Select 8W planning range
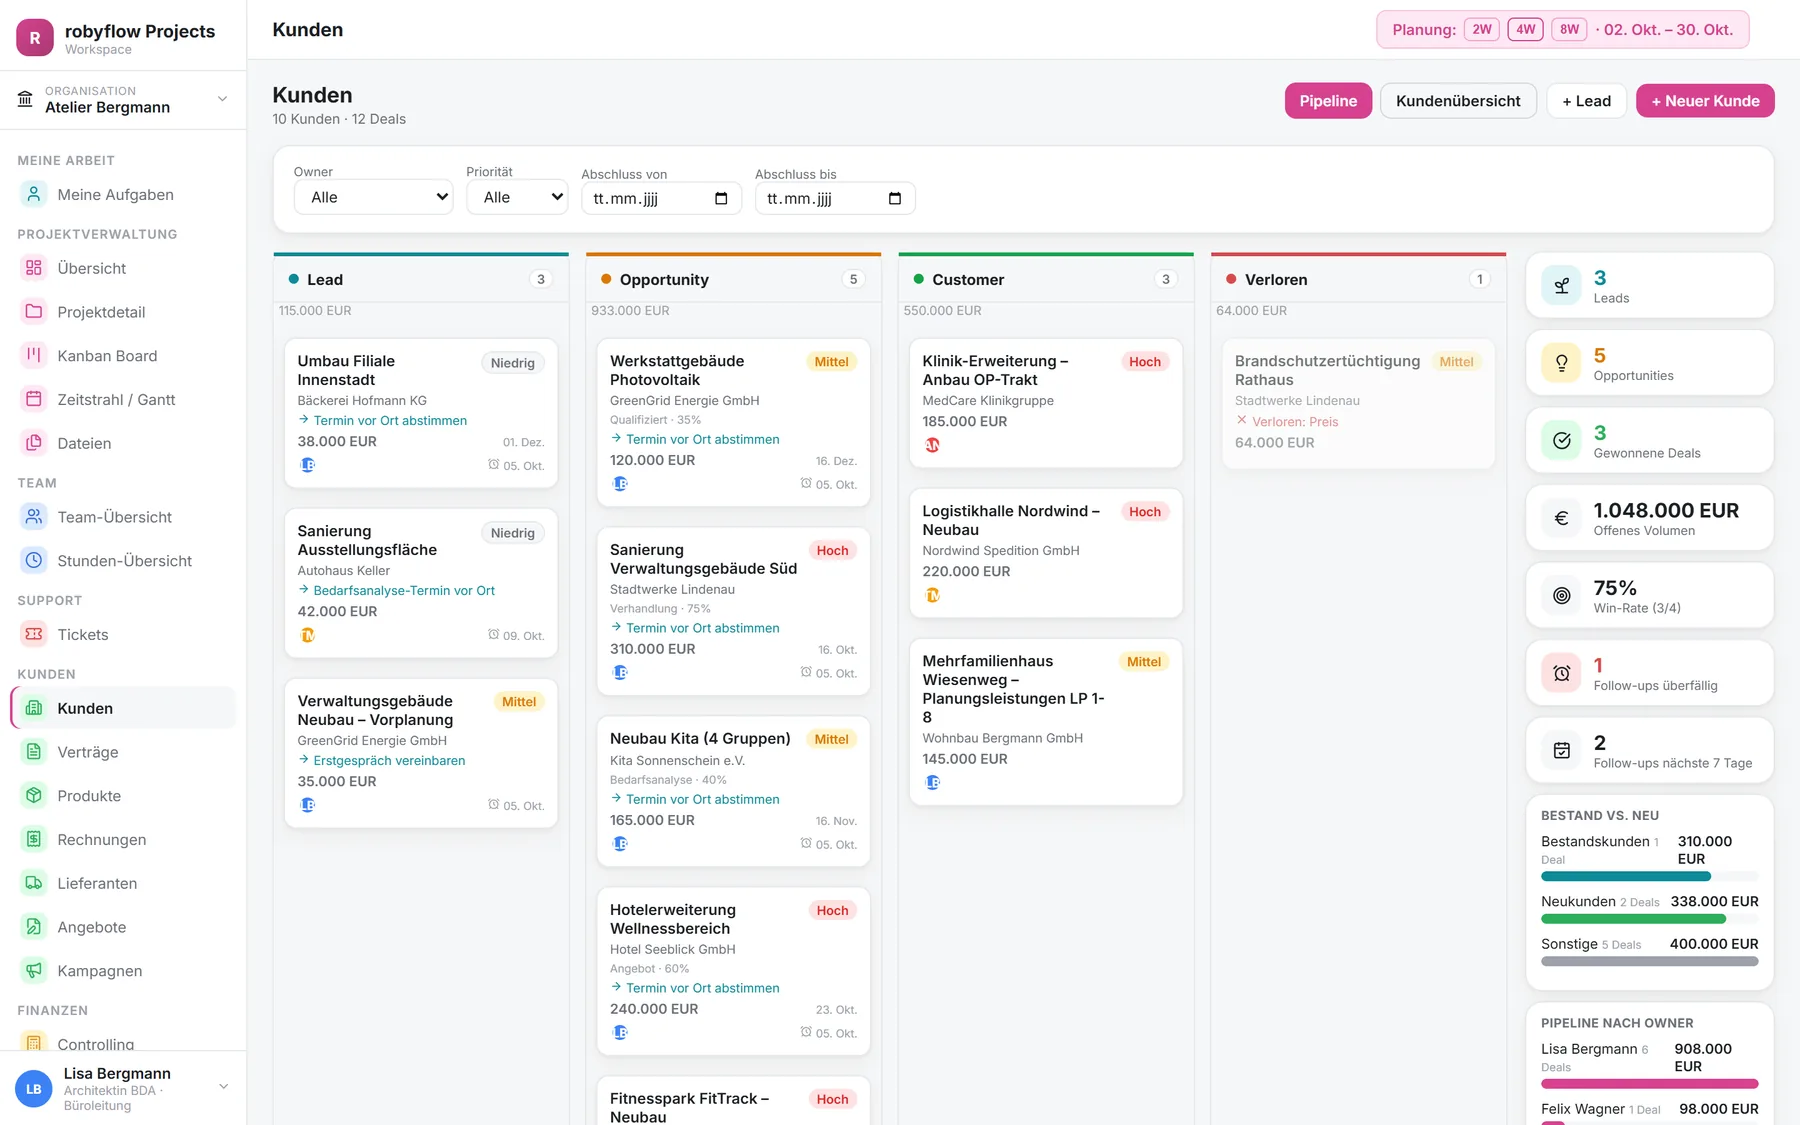This screenshot has width=1800, height=1125. click(x=1569, y=29)
